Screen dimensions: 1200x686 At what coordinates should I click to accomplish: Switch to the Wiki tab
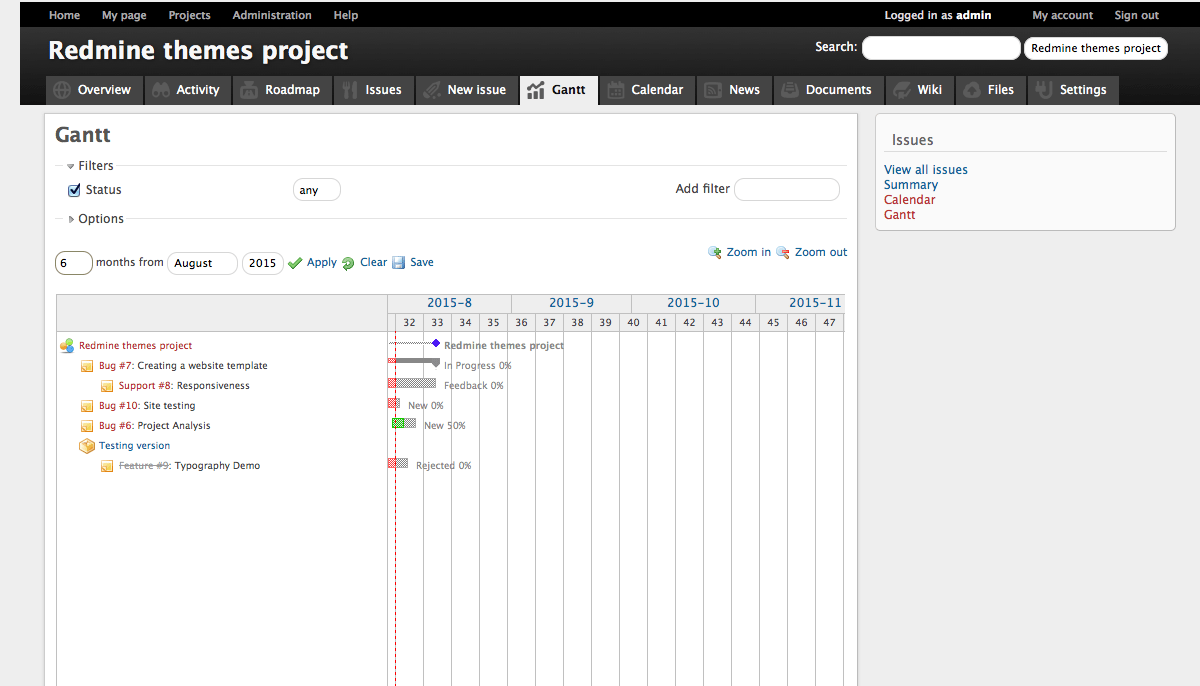click(x=919, y=90)
